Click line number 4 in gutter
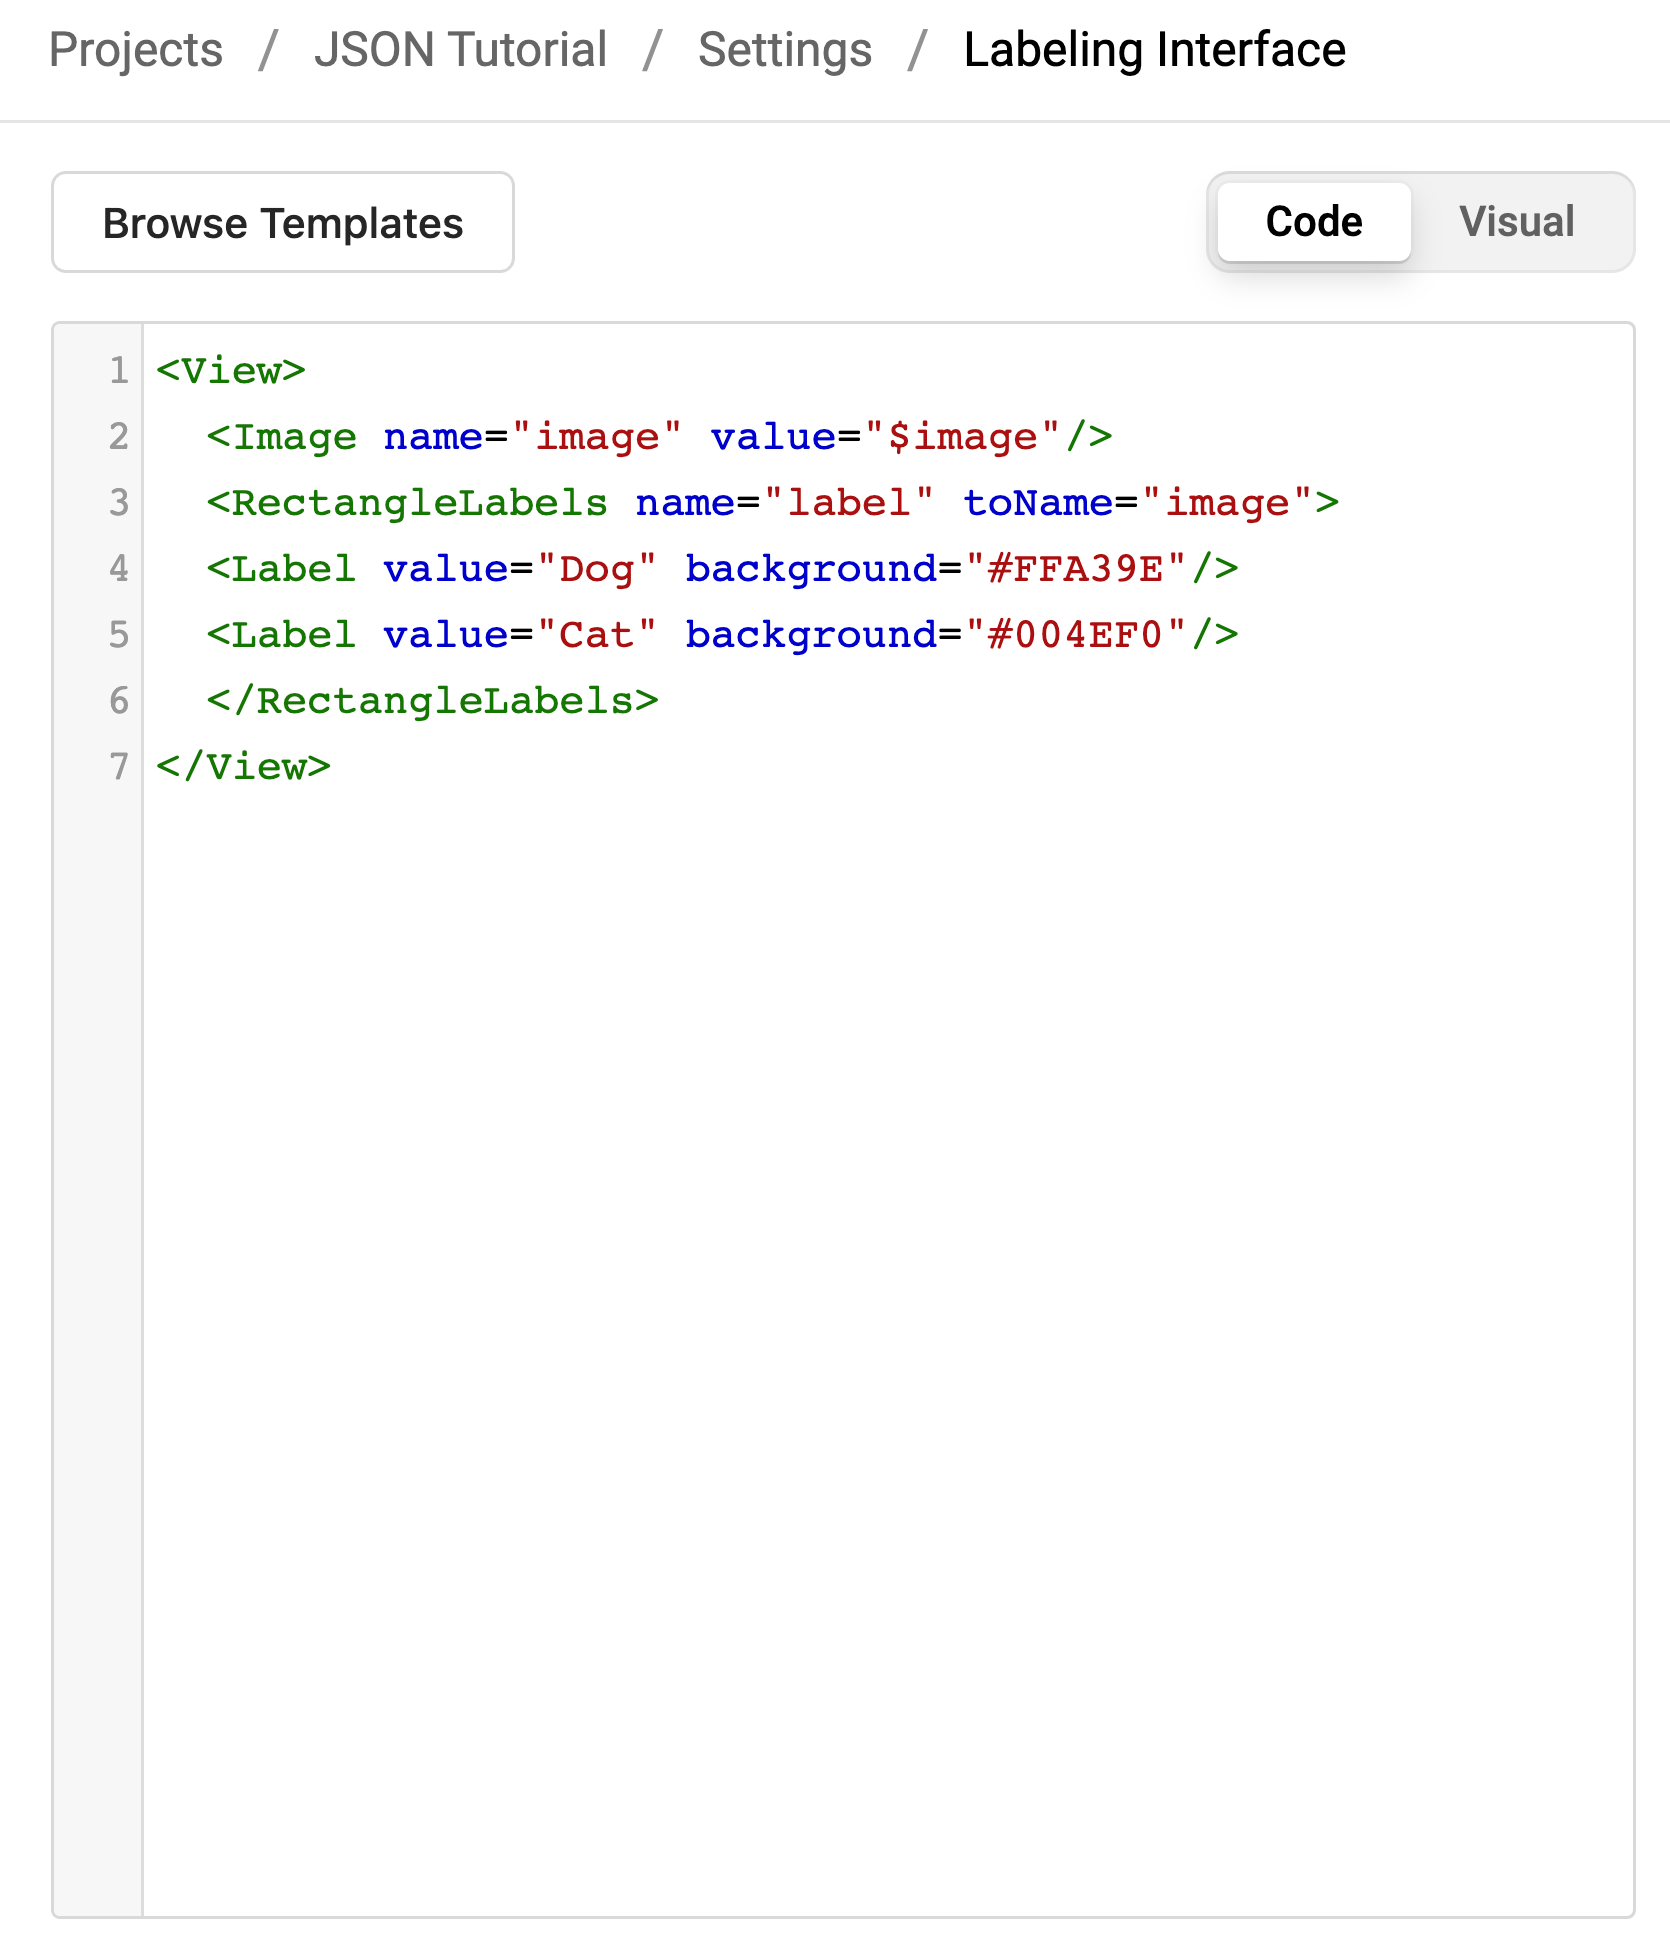The width and height of the screenshot is (1670, 1948). click(118, 569)
